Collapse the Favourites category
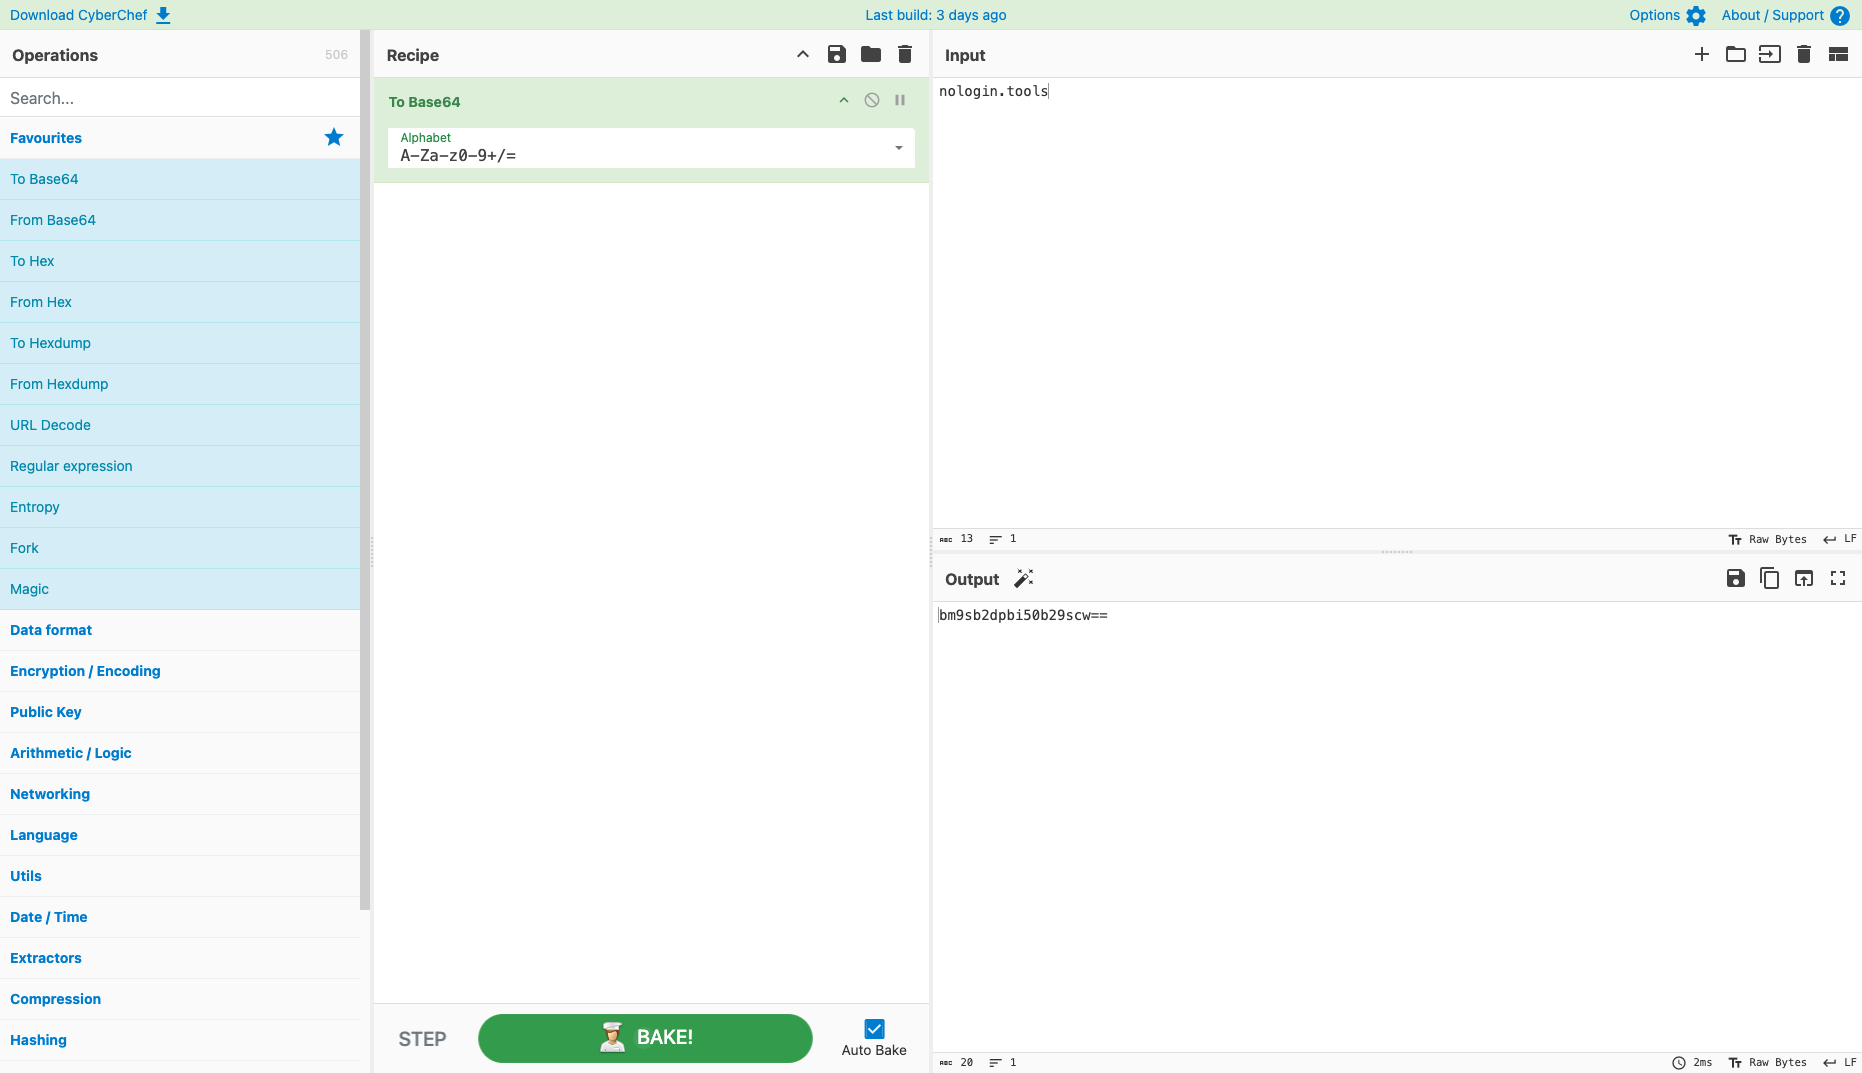Viewport: 1862px width, 1073px height. click(180, 138)
